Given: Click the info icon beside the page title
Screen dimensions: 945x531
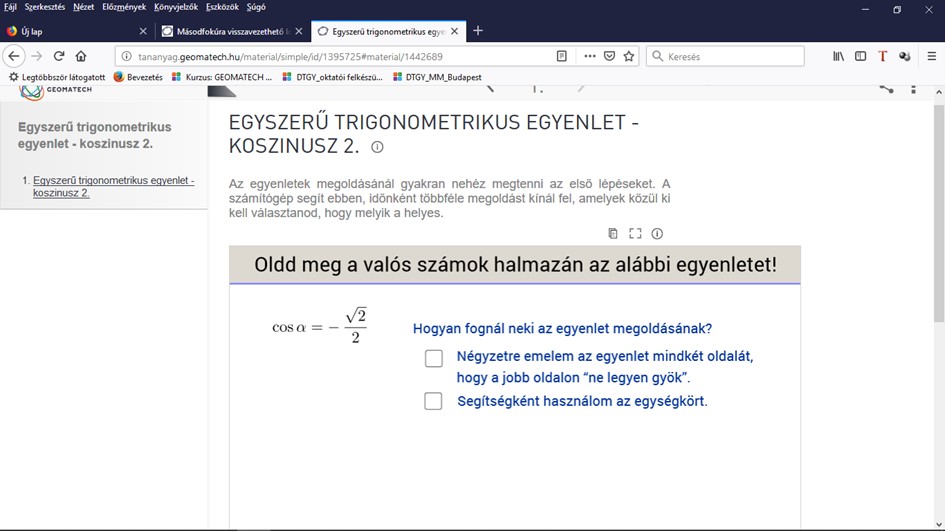Looking at the screenshot, I should pos(377,147).
